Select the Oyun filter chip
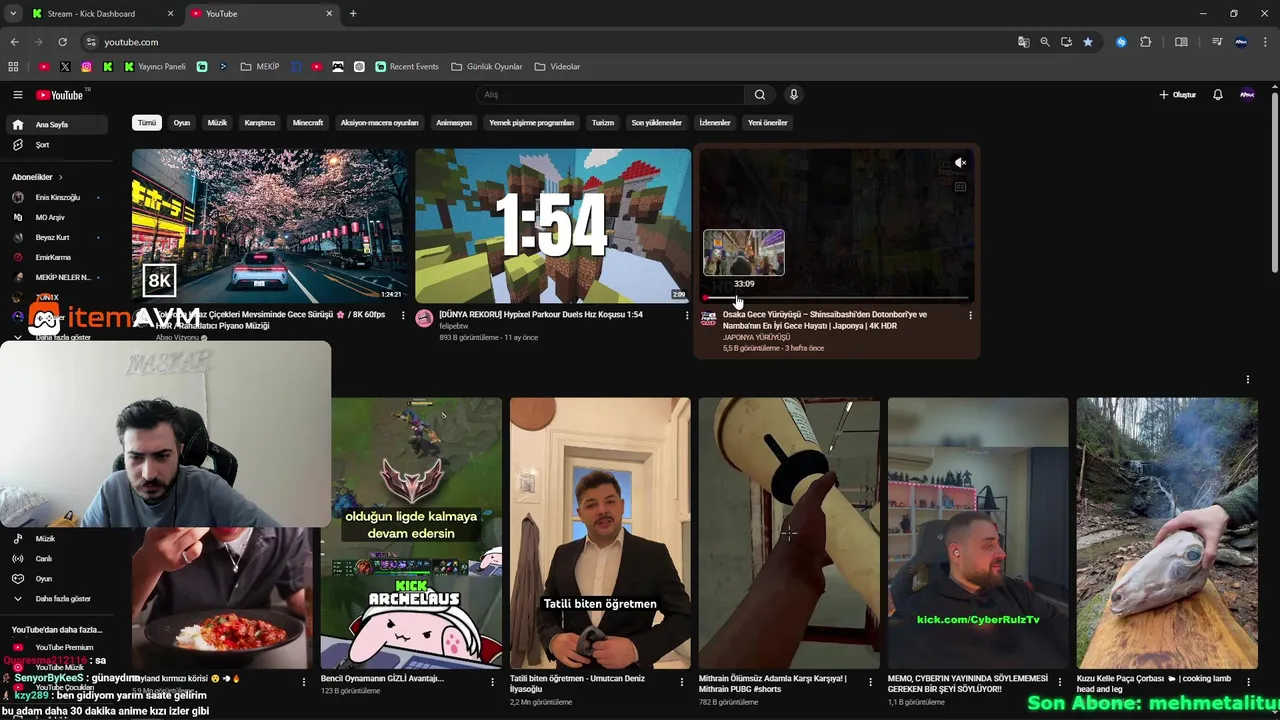This screenshot has height=720, width=1280. [182, 123]
